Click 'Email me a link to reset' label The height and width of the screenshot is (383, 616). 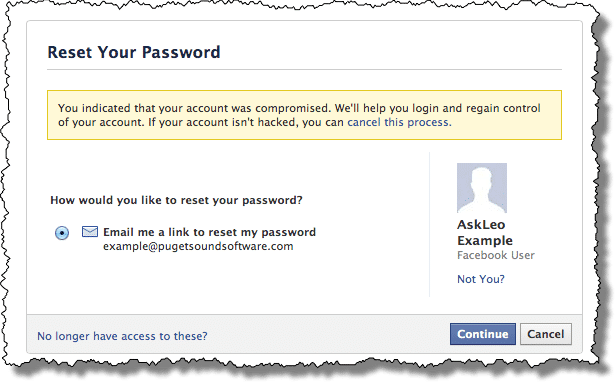(209, 232)
